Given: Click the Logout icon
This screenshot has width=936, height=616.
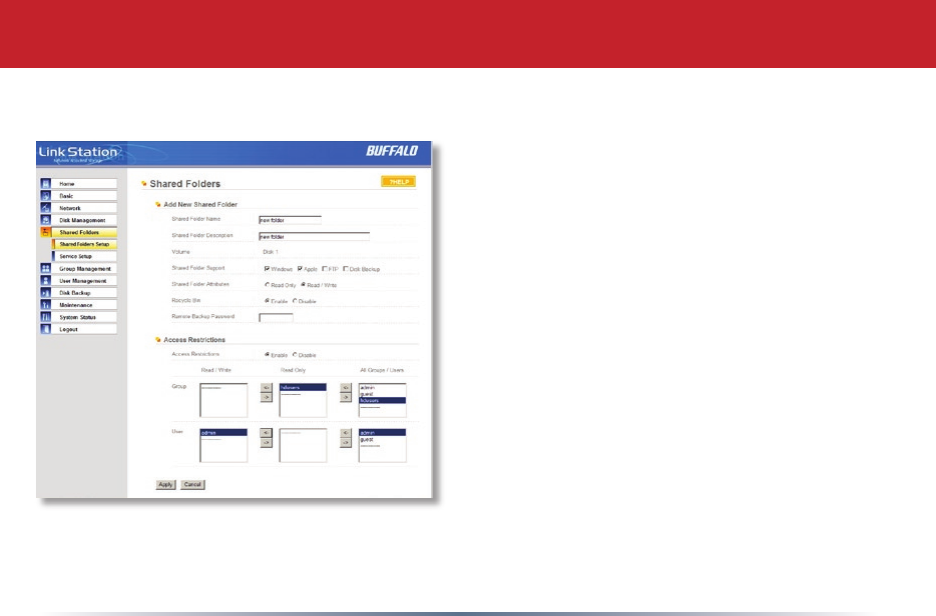Looking at the screenshot, I should [x=45, y=329].
